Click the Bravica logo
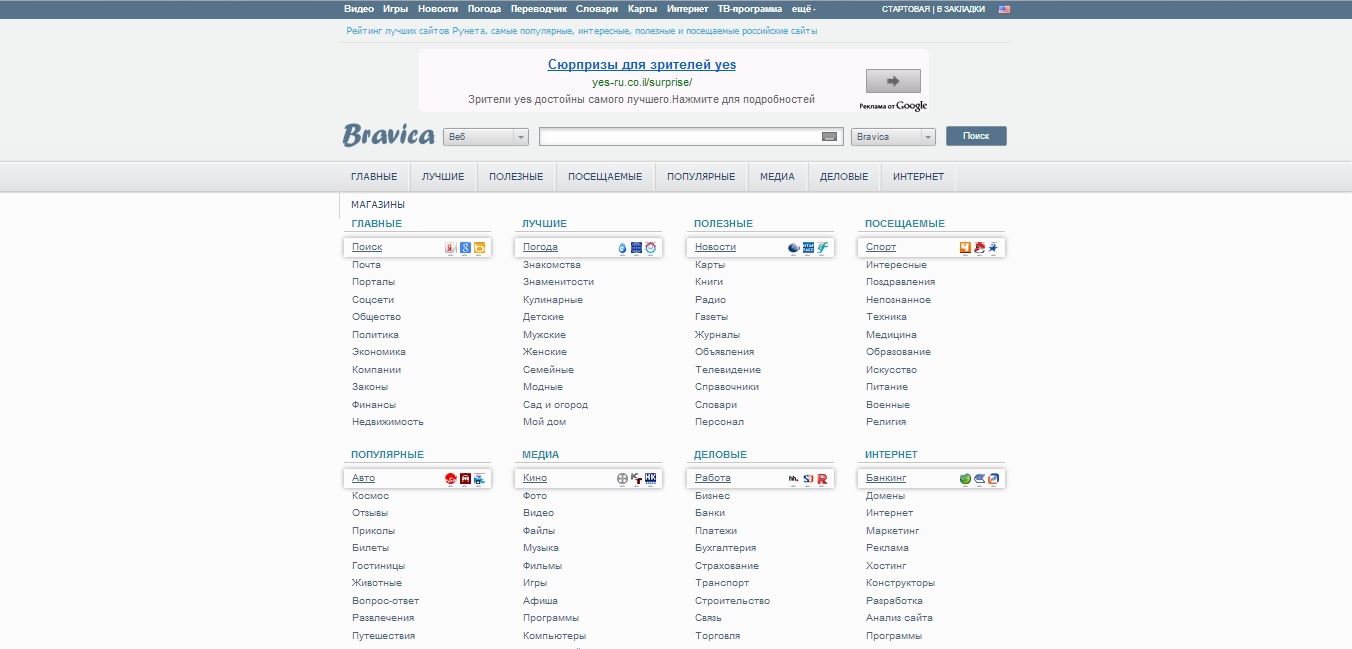The width and height of the screenshot is (1352, 649). click(388, 135)
